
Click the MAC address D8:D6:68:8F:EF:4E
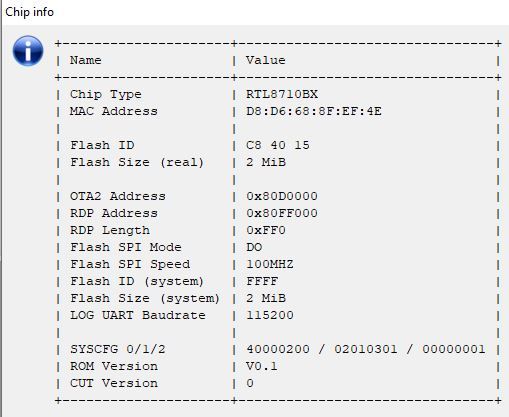pos(314,111)
